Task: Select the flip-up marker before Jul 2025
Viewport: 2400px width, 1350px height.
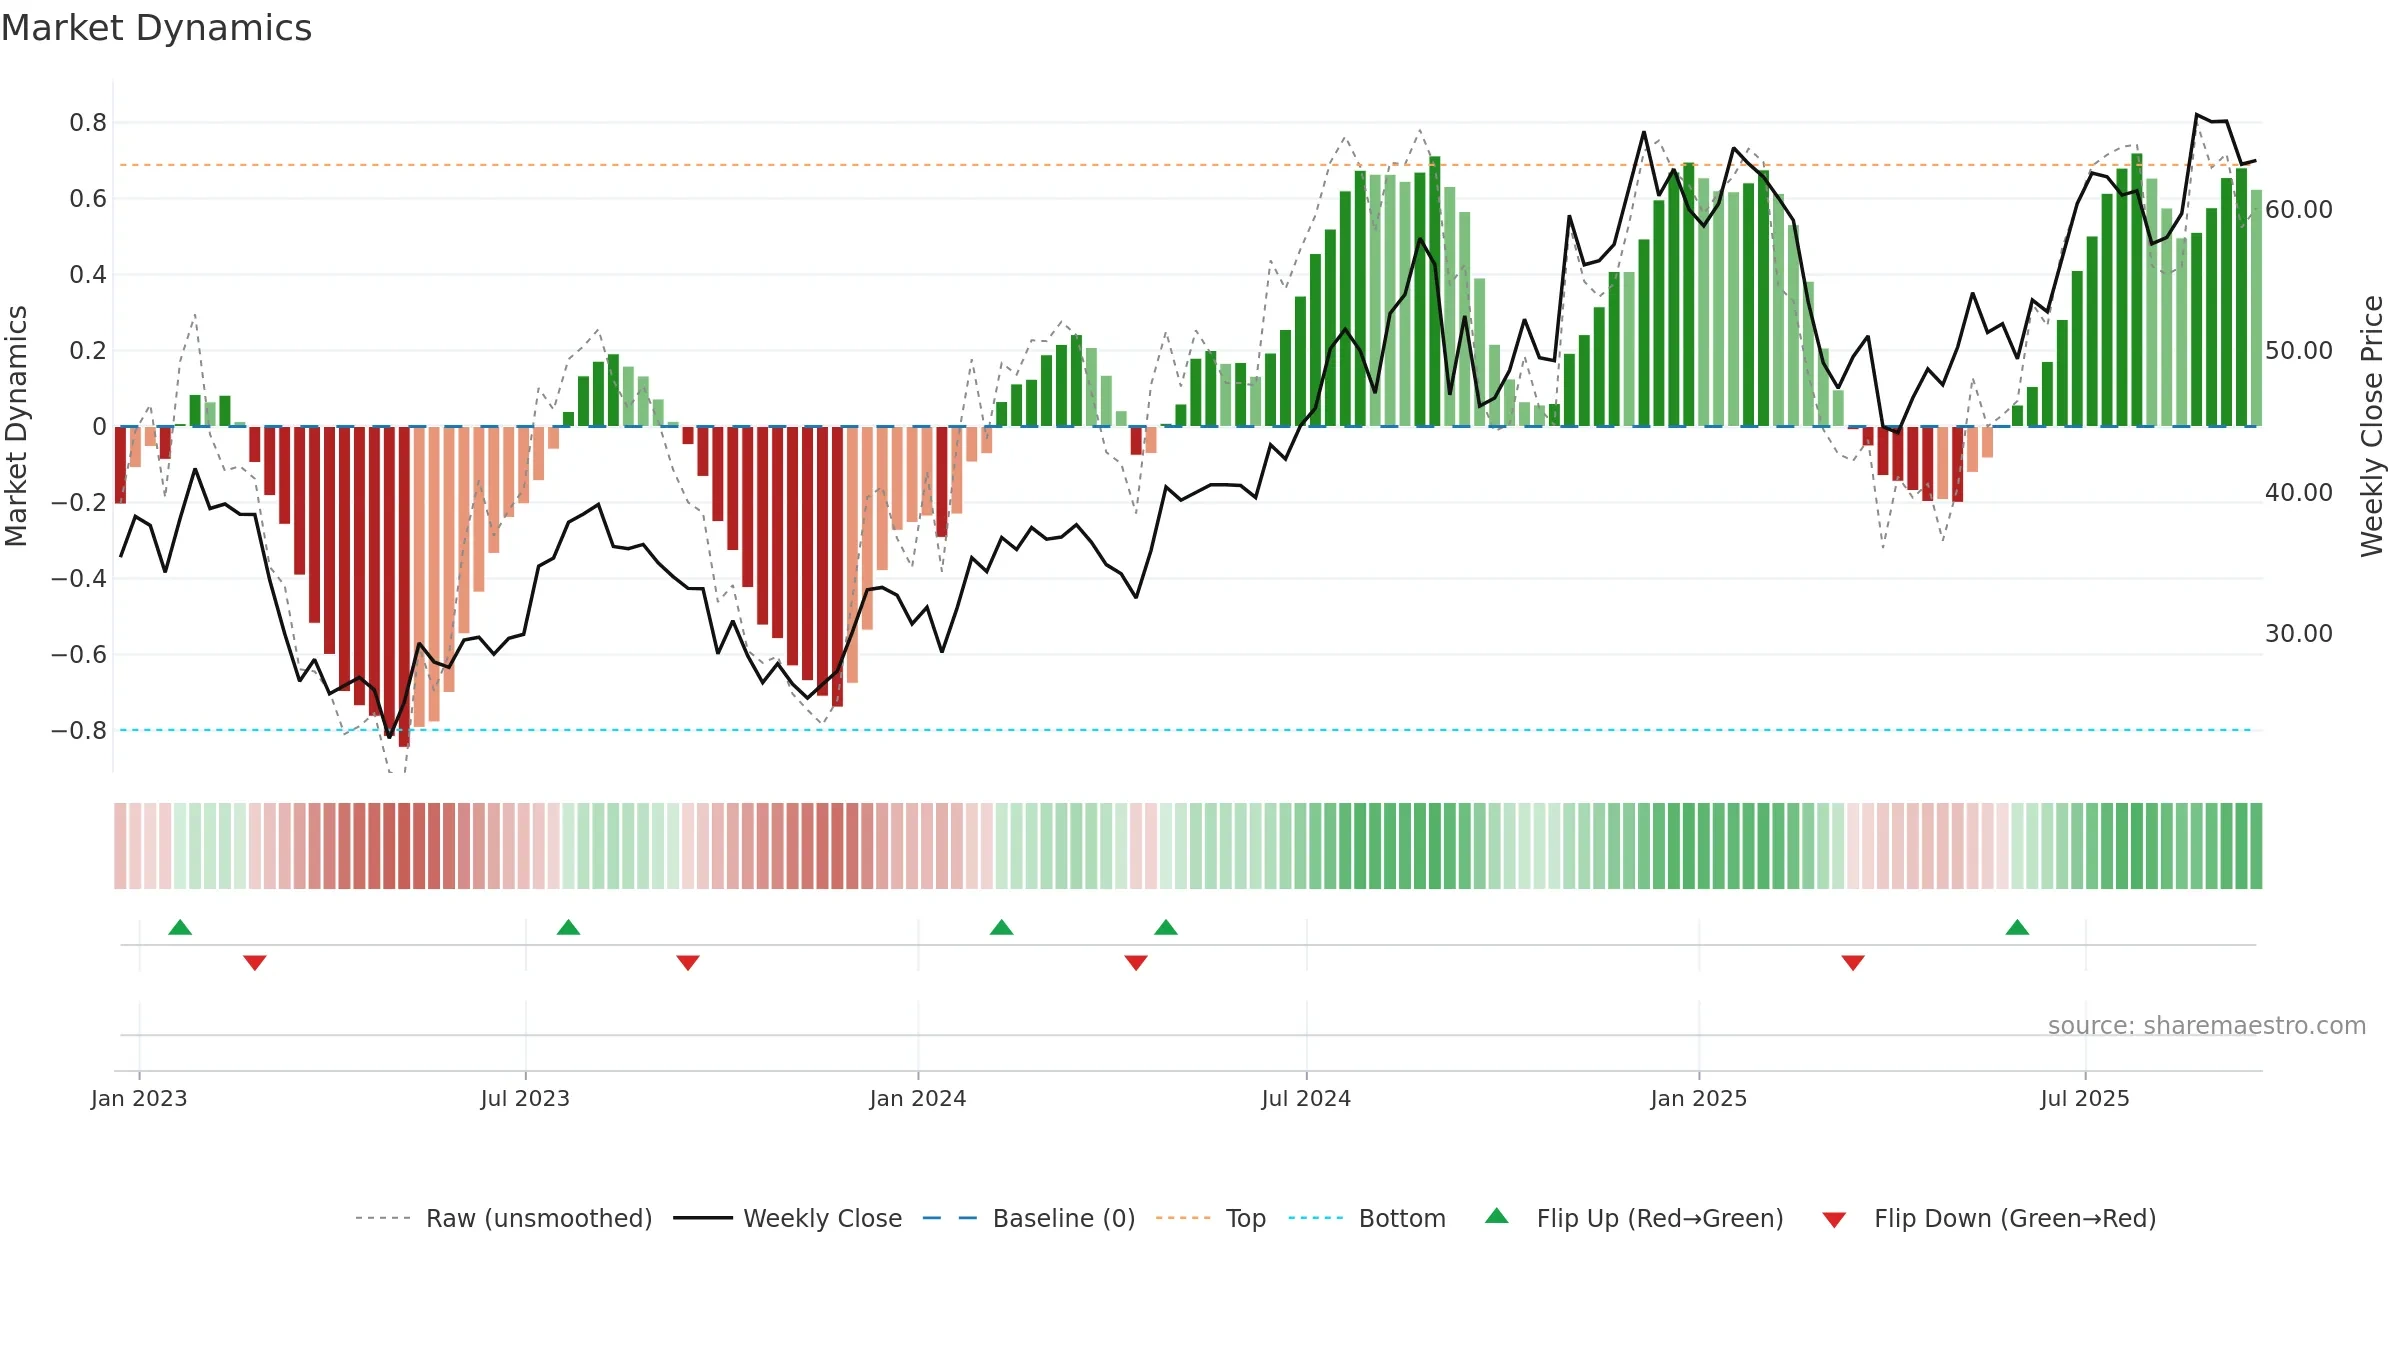Action: point(2017,927)
